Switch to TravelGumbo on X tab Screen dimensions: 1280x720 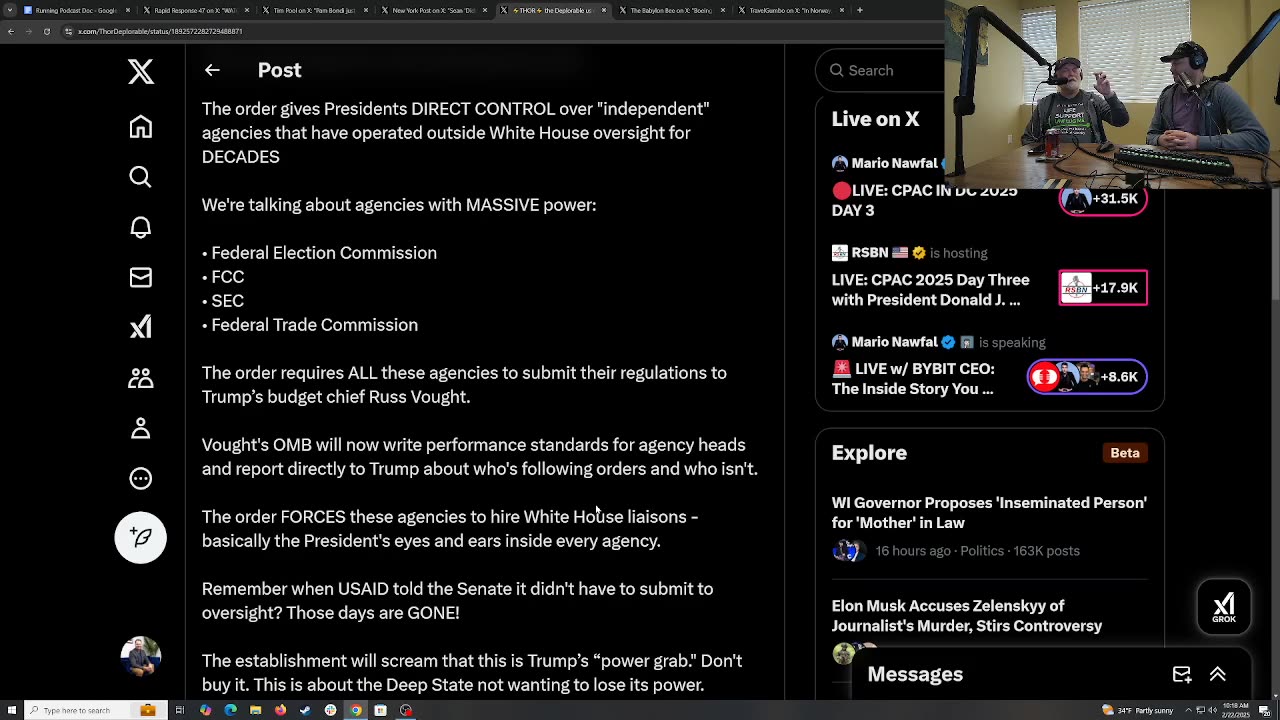coord(790,10)
